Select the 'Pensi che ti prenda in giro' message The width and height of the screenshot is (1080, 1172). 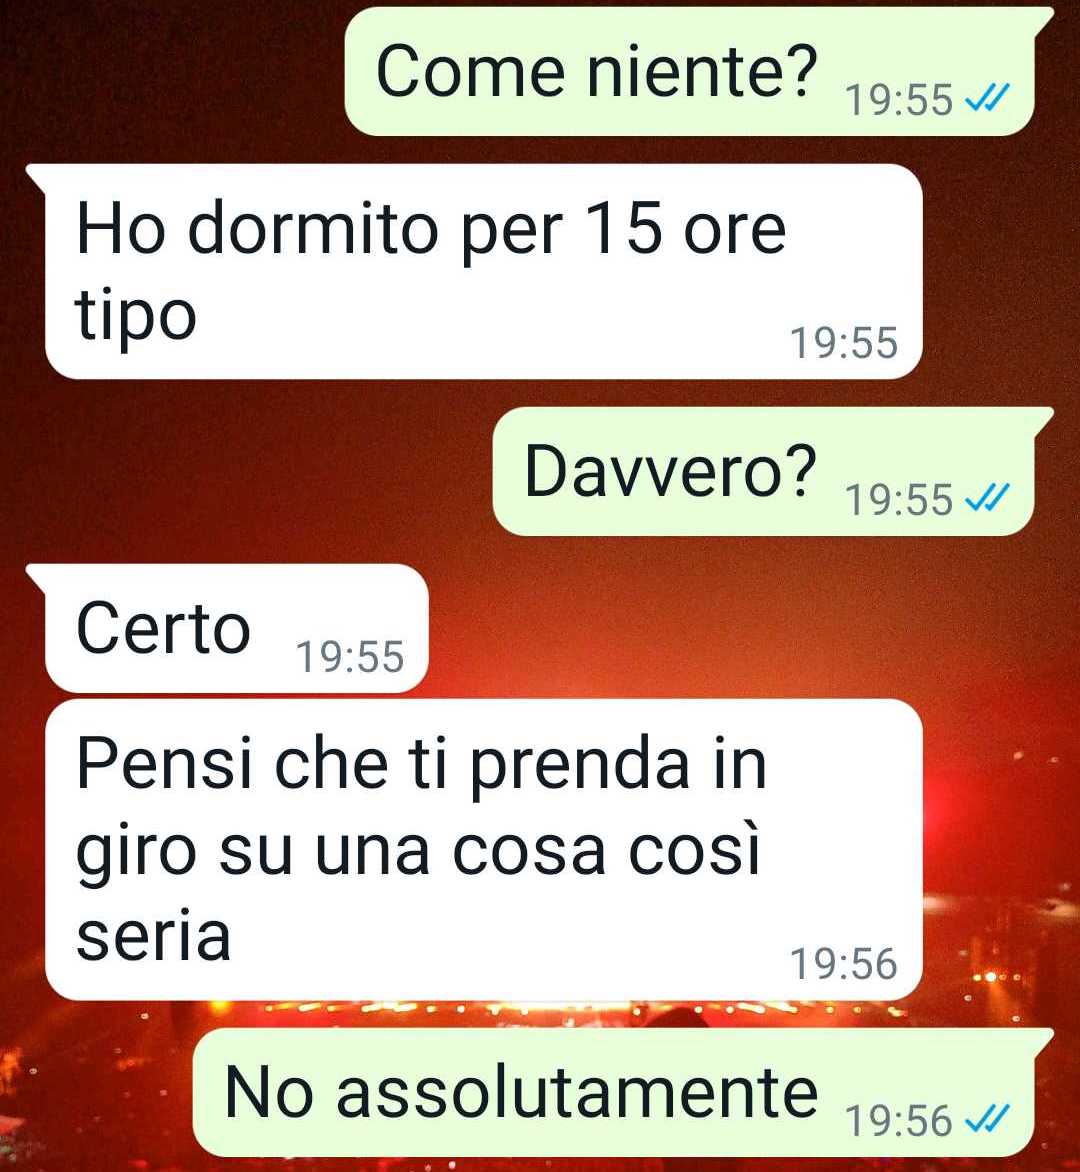pyautogui.click(x=484, y=850)
